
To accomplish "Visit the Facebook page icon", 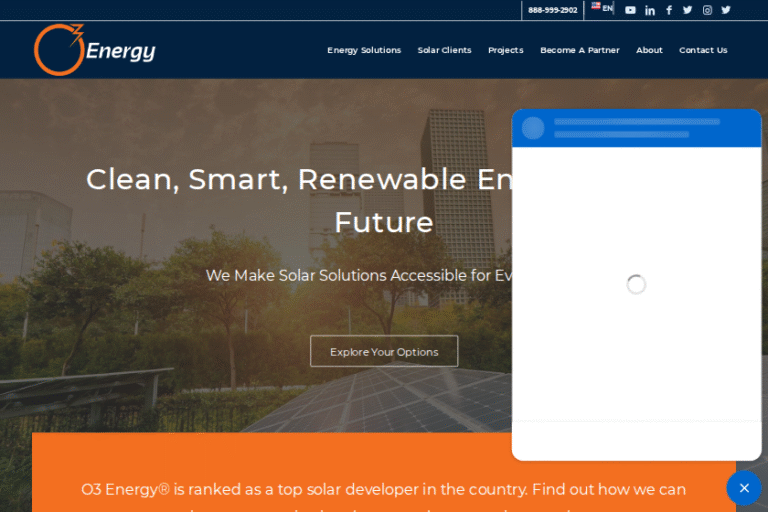I will (669, 10).
